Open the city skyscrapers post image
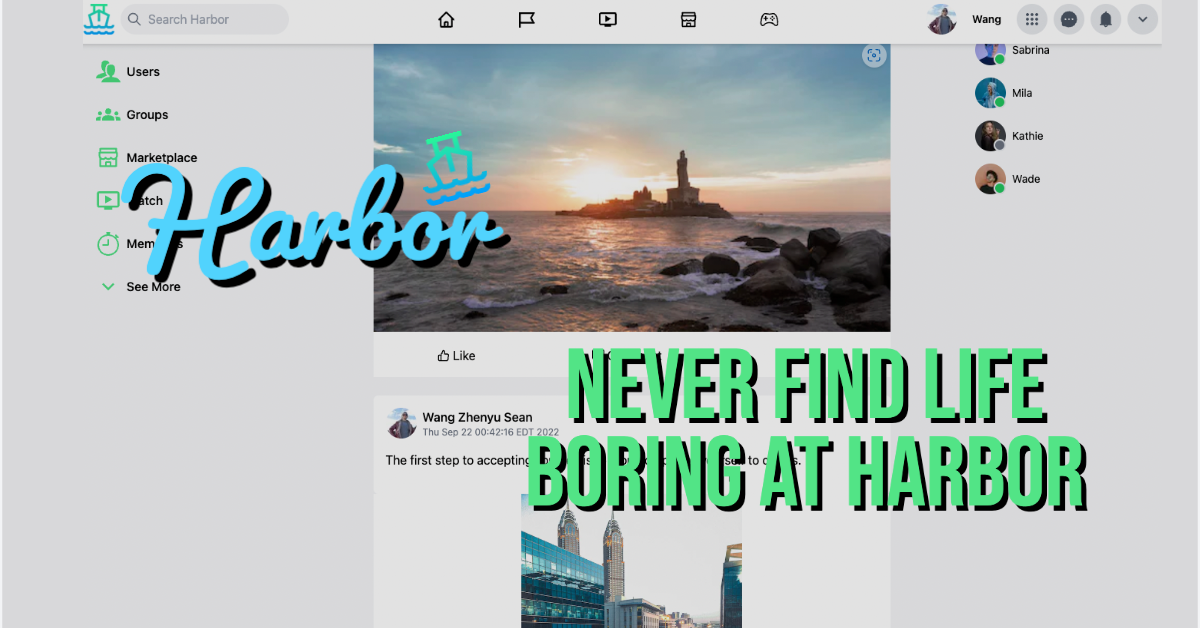 pyautogui.click(x=631, y=560)
